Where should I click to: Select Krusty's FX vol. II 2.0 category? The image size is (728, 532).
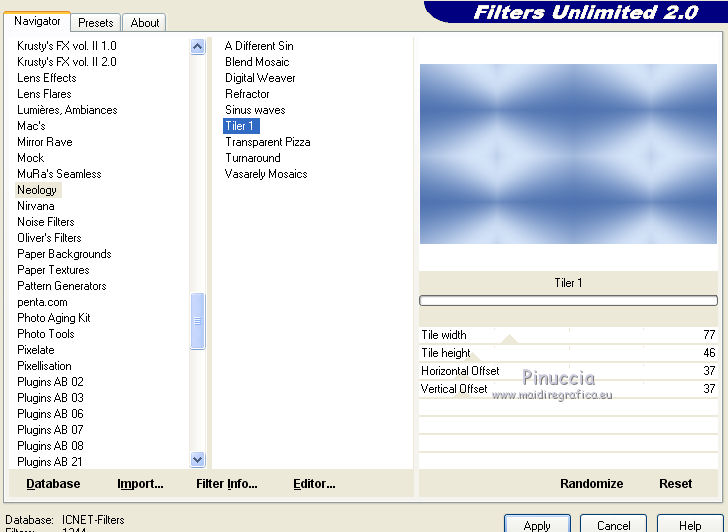point(67,62)
